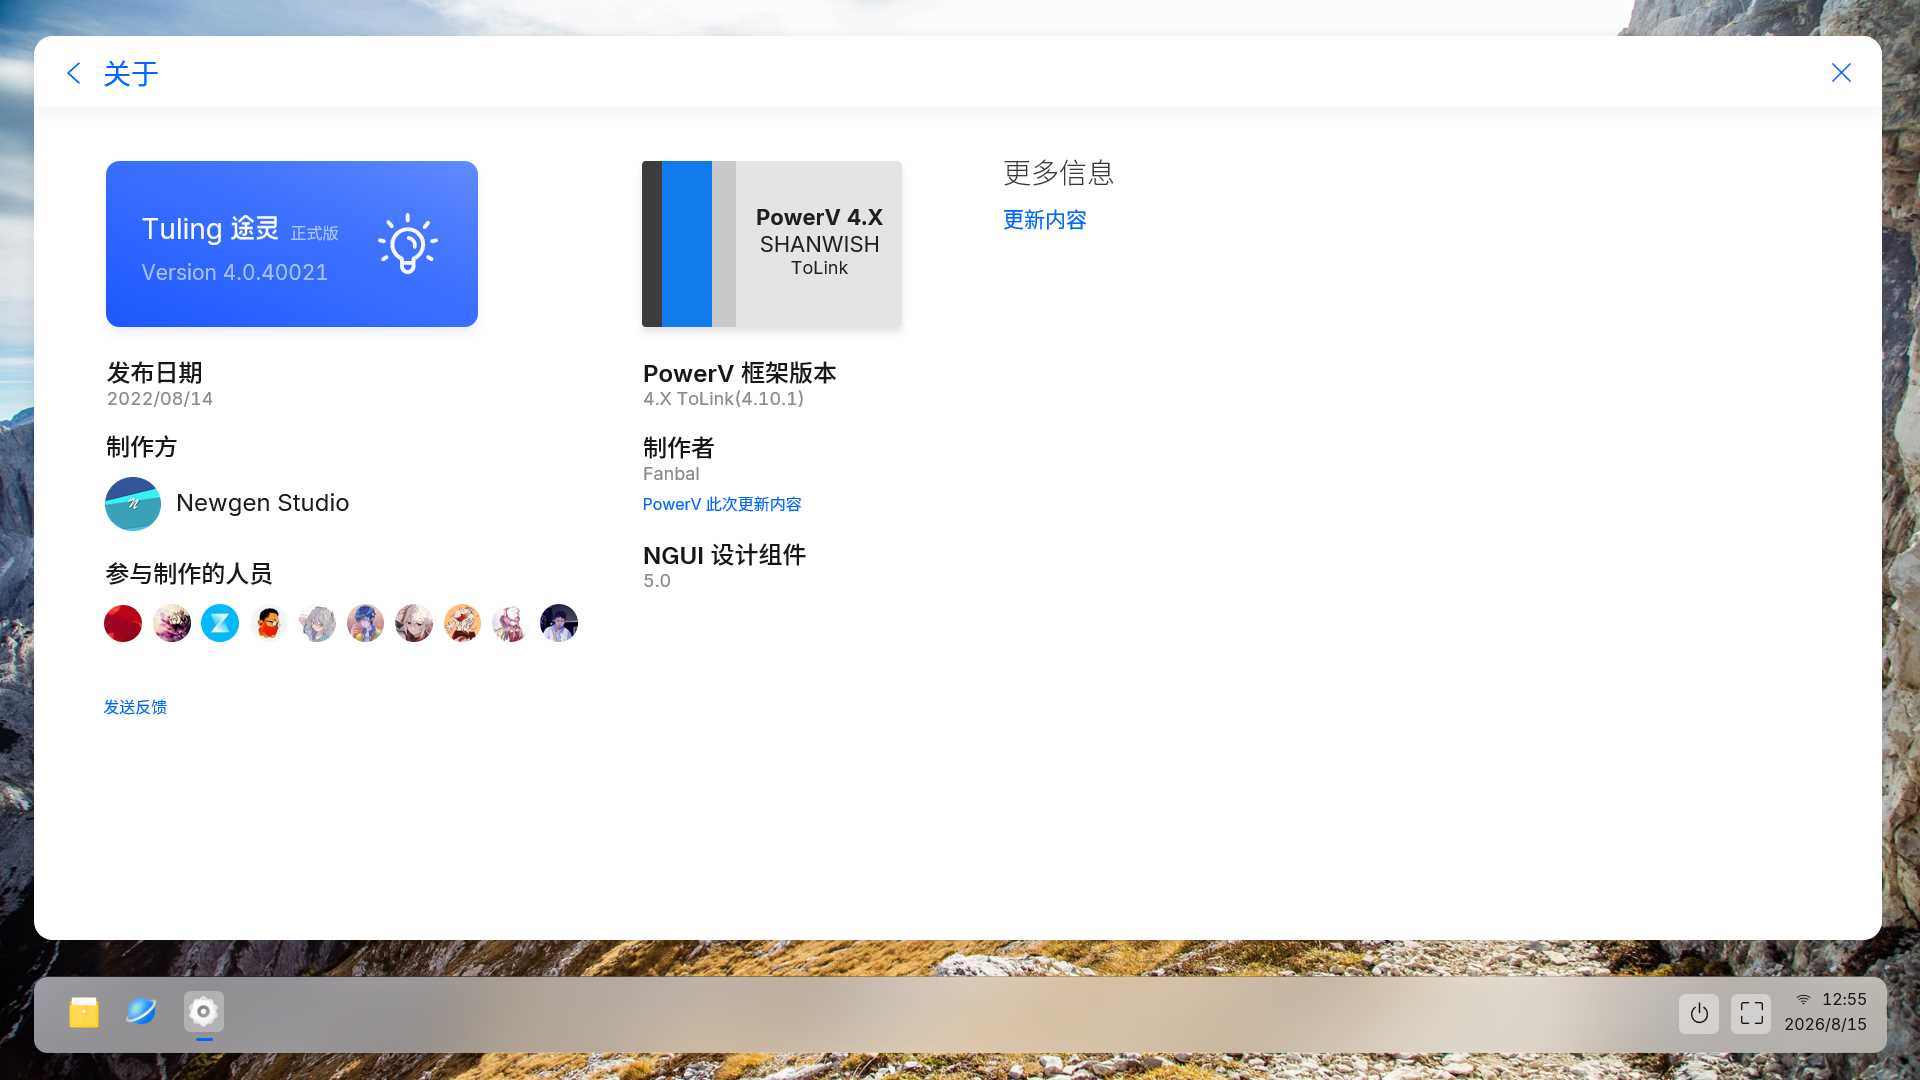The width and height of the screenshot is (1920, 1080).
Task: Click the text 4.X ToLink(4.10.1)
Action: (x=723, y=399)
